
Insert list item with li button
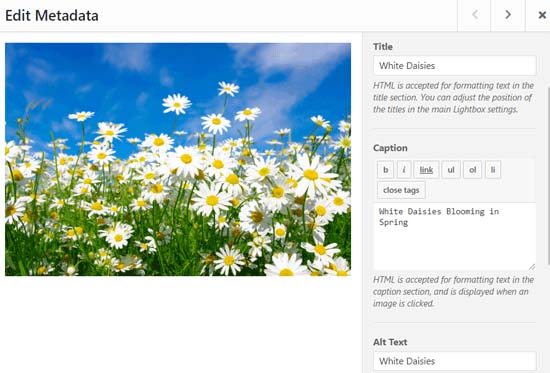point(493,170)
